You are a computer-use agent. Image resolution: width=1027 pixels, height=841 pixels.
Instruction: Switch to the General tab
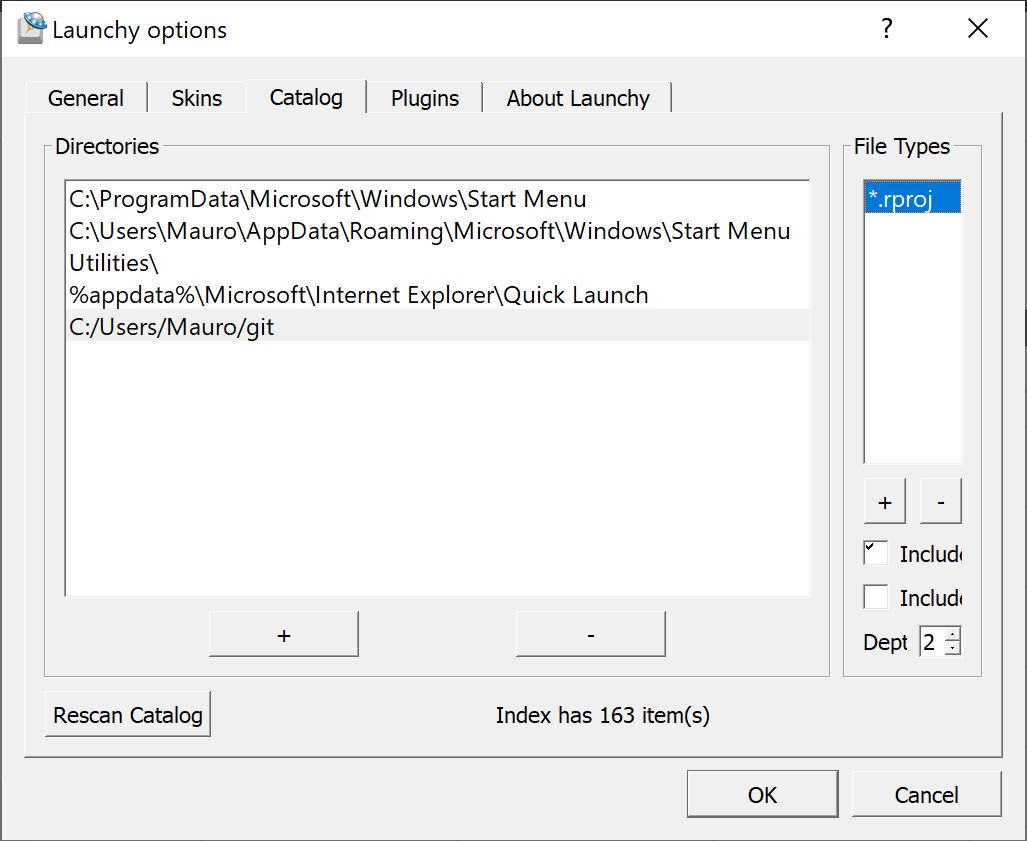86,98
